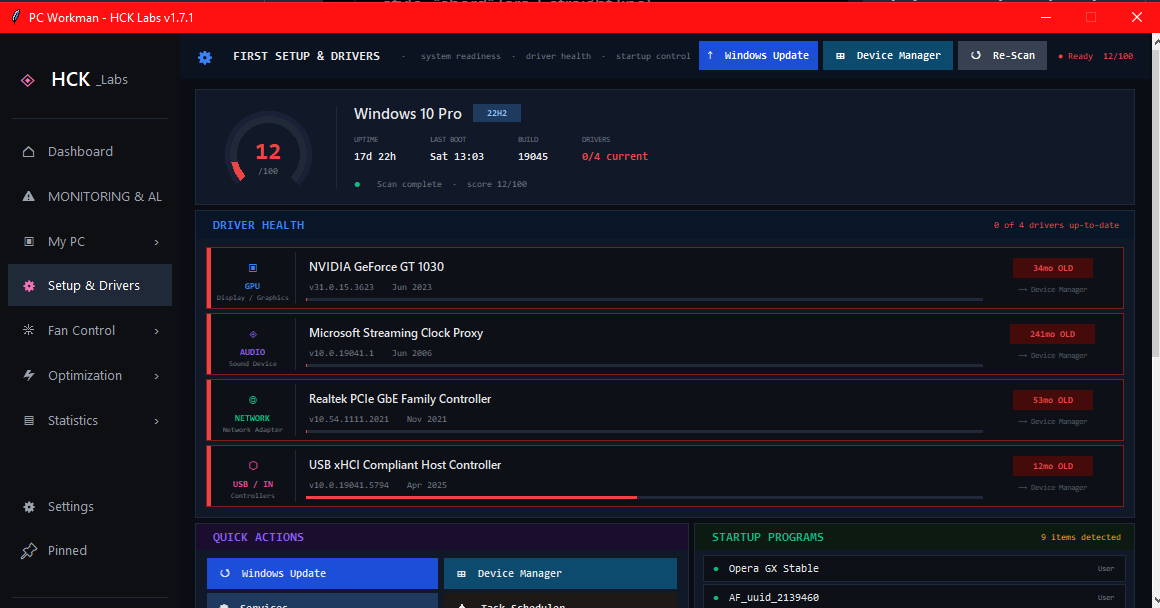1160x608 pixels.
Task: Click the feather app icon in title bar
Action: [x=15, y=17]
